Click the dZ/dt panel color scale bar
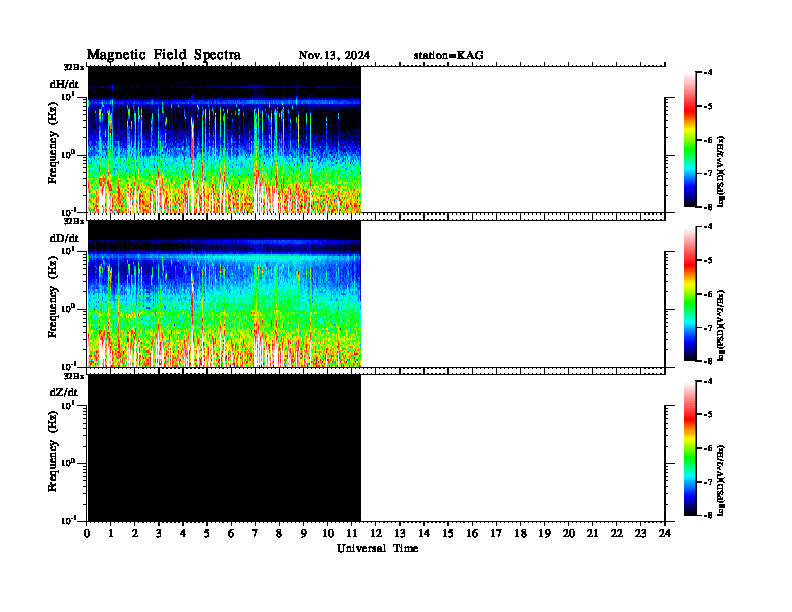Viewport: 792px width, 612px height. tap(690, 448)
